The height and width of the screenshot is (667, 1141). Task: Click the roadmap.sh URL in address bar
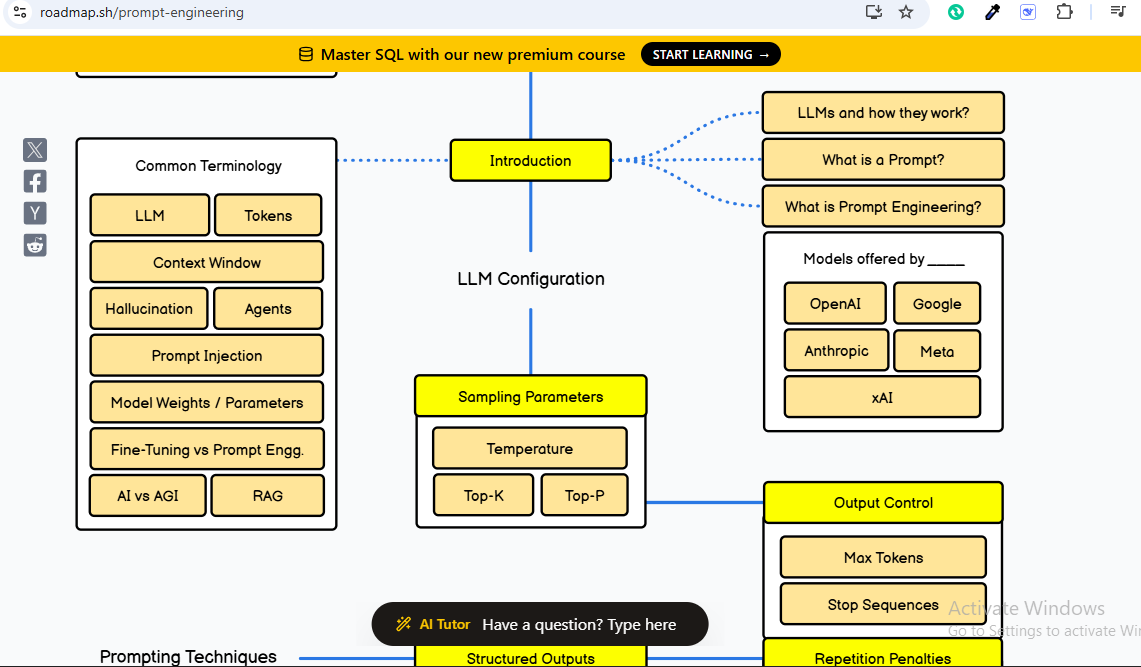coord(142,12)
